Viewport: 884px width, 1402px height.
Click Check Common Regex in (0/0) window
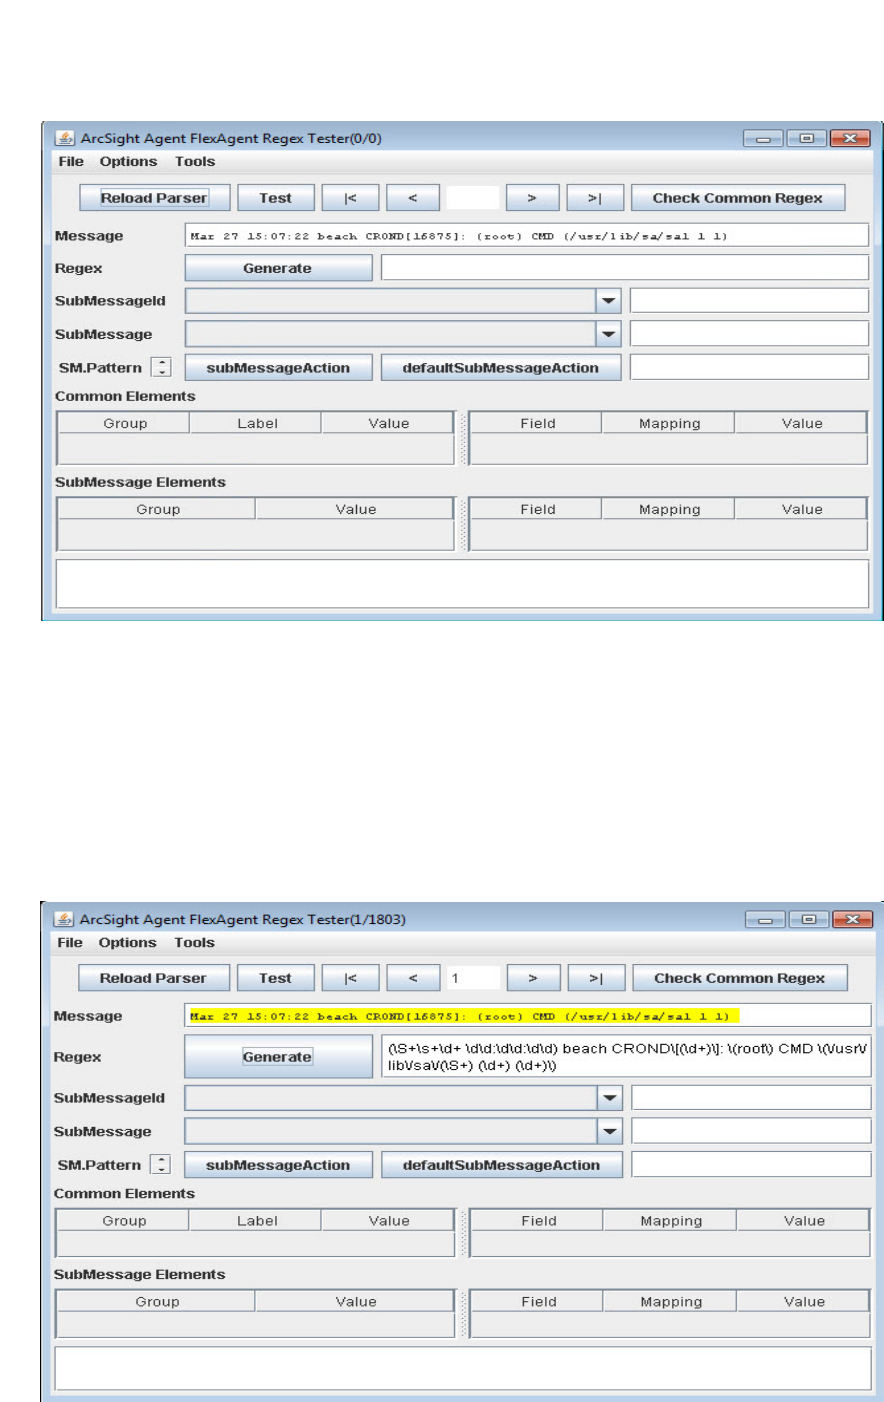[738, 198]
